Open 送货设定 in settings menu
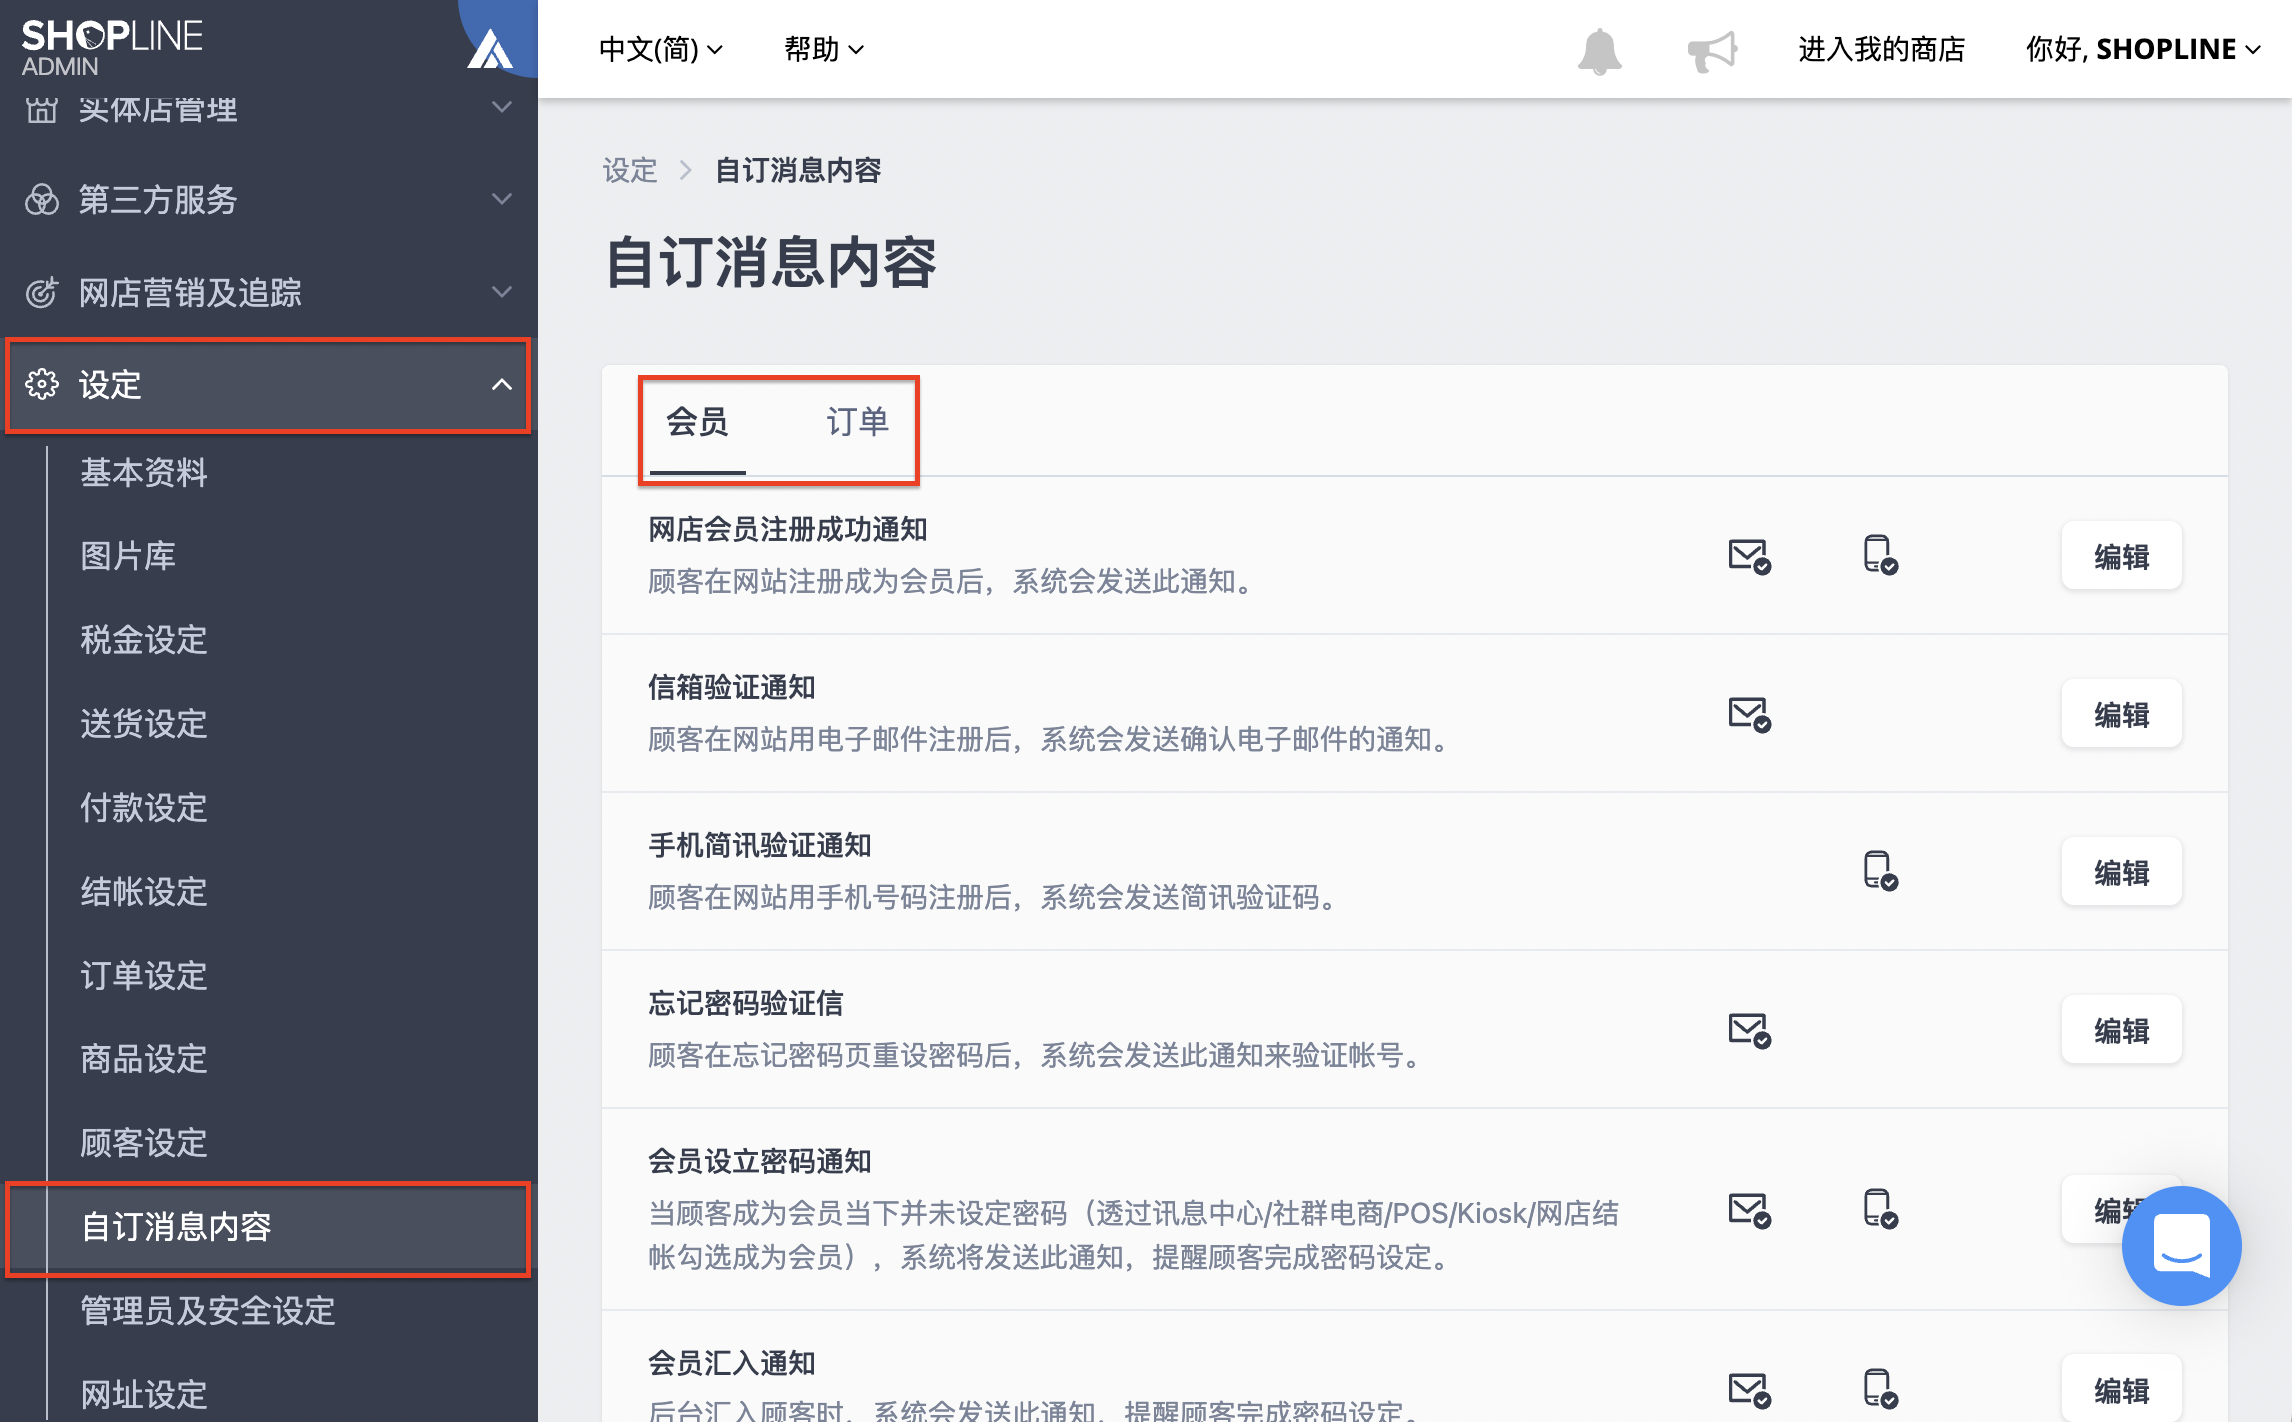Image resolution: width=2292 pixels, height=1422 pixels. coord(144,724)
